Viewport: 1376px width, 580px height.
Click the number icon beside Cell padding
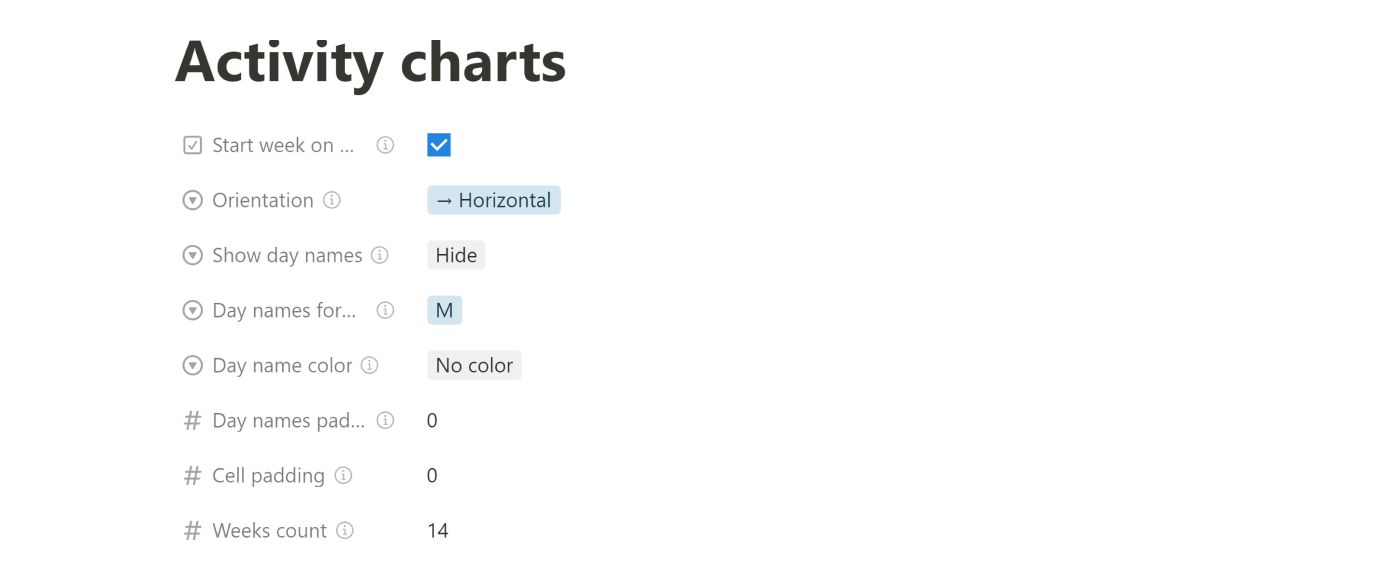pyautogui.click(x=192, y=475)
